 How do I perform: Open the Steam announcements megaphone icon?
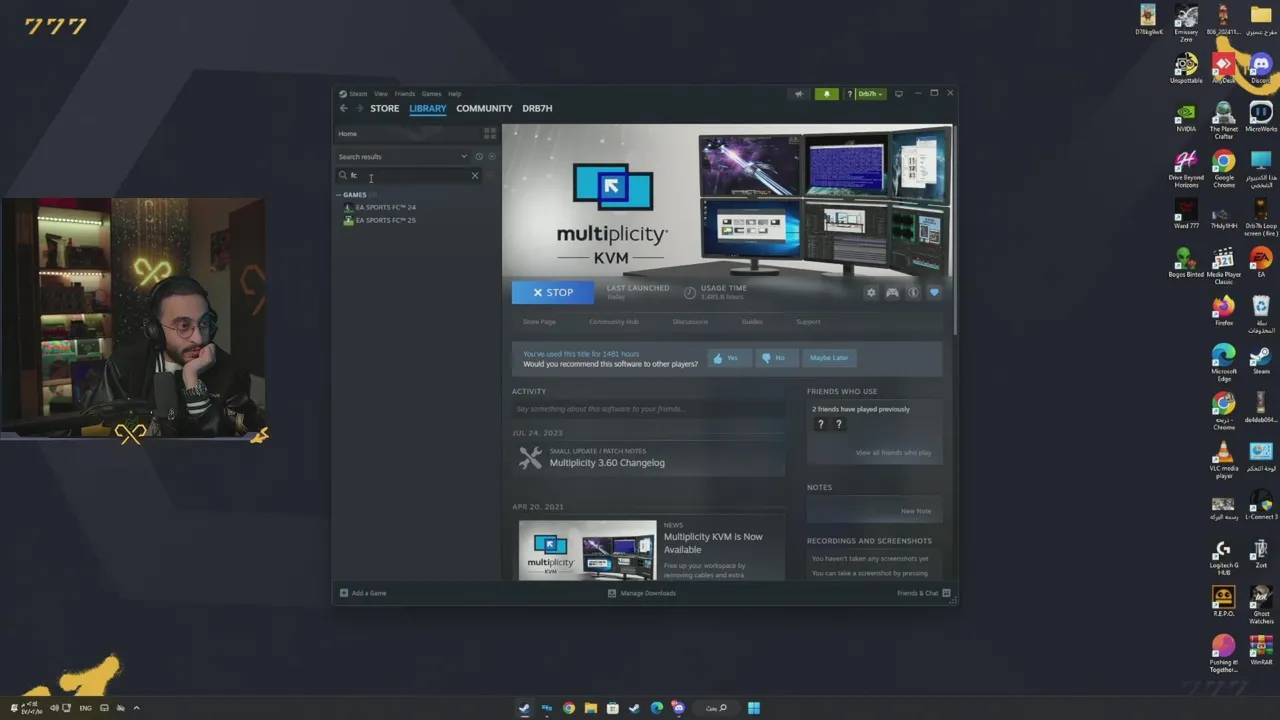(798, 94)
